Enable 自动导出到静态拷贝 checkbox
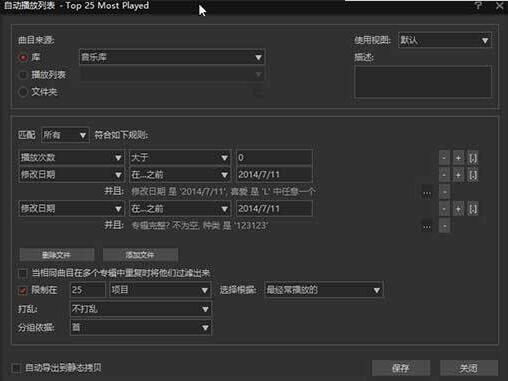508x381 pixels. pos(16,368)
